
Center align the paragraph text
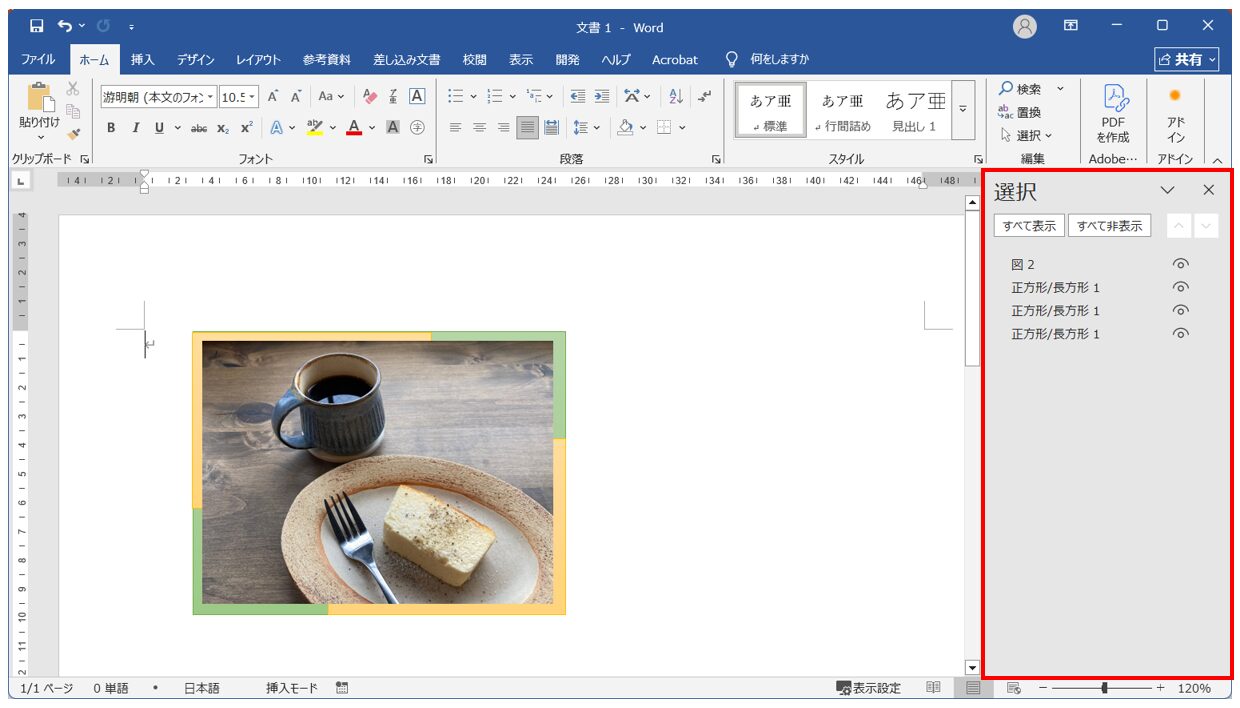click(x=479, y=127)
